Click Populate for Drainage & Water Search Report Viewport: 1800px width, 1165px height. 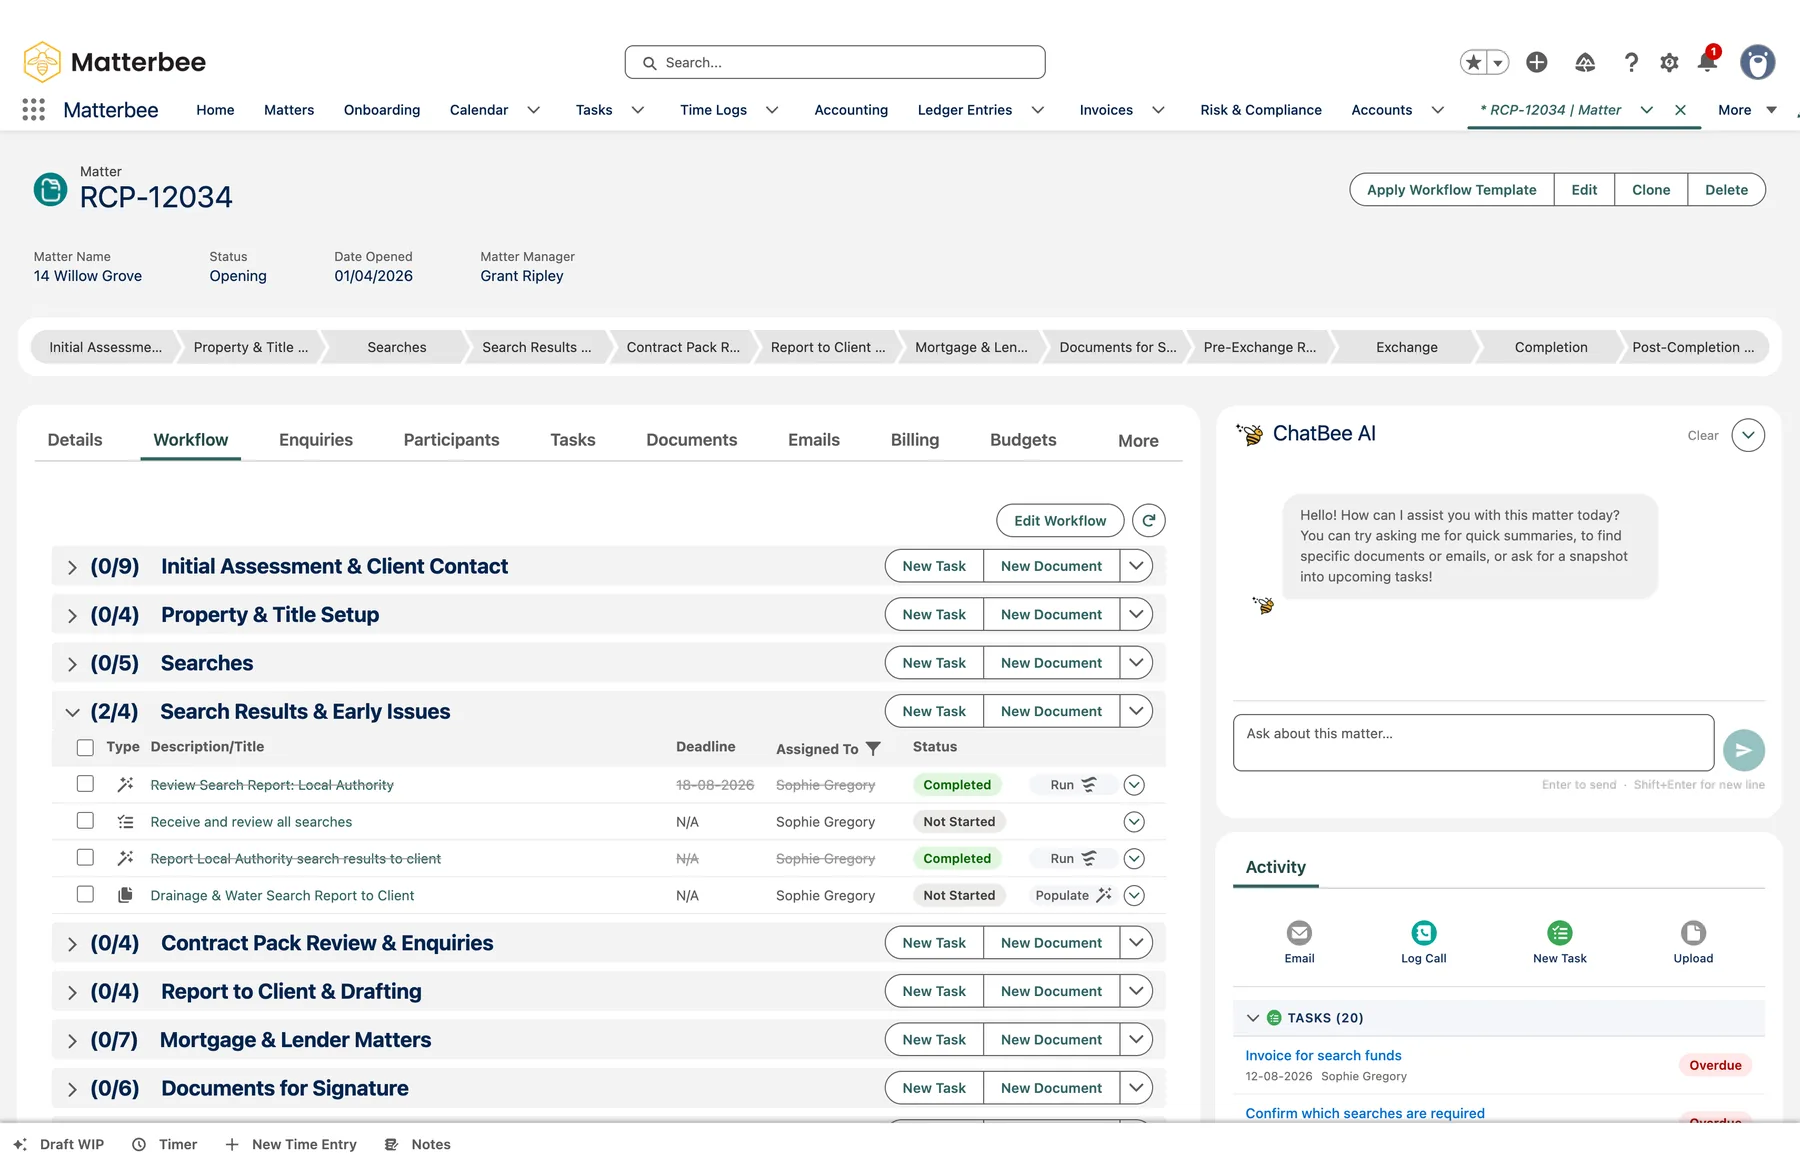[x=1073, y=895]
